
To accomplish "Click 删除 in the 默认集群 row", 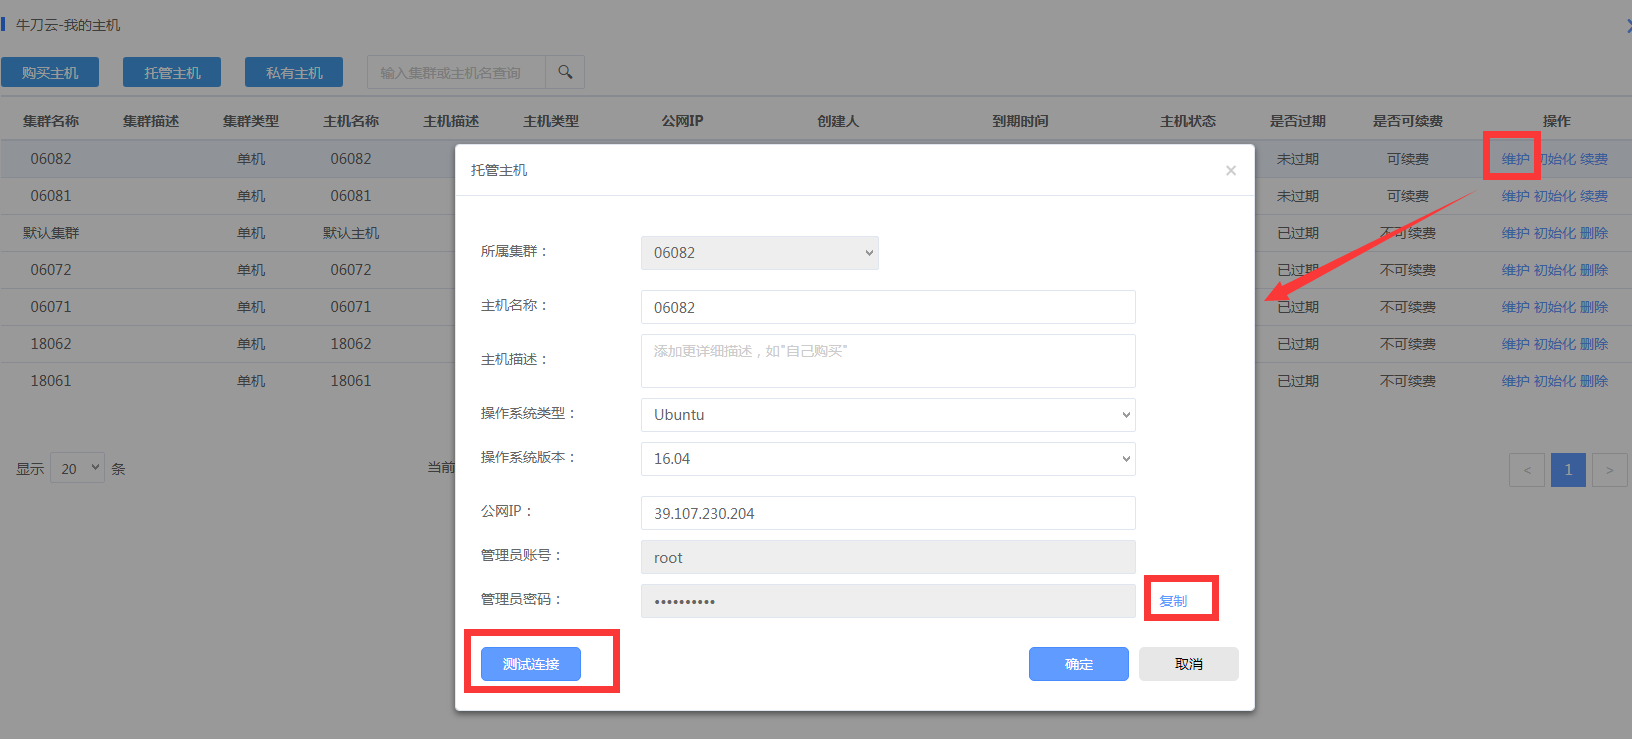I will point(1594,233).
